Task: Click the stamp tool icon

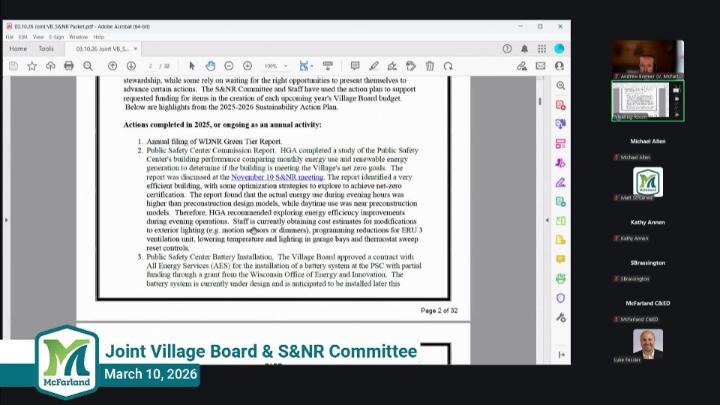Action: pos(411,66)
